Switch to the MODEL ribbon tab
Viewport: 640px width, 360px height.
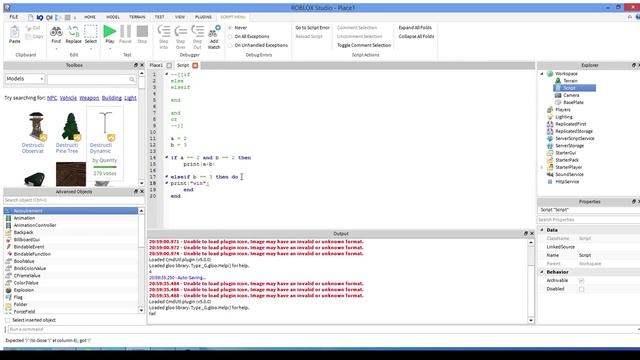(x=113, y=17)
